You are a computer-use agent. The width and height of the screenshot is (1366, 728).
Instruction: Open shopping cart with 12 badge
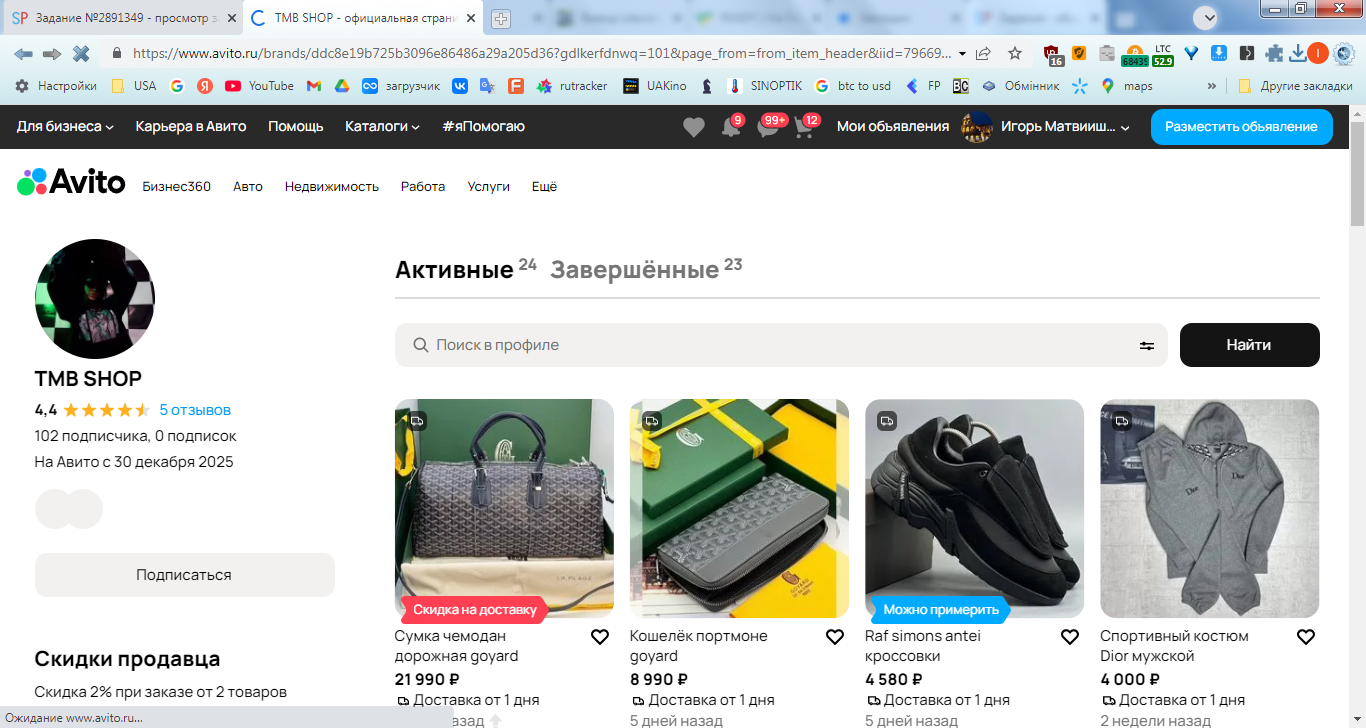click(804, 127)
